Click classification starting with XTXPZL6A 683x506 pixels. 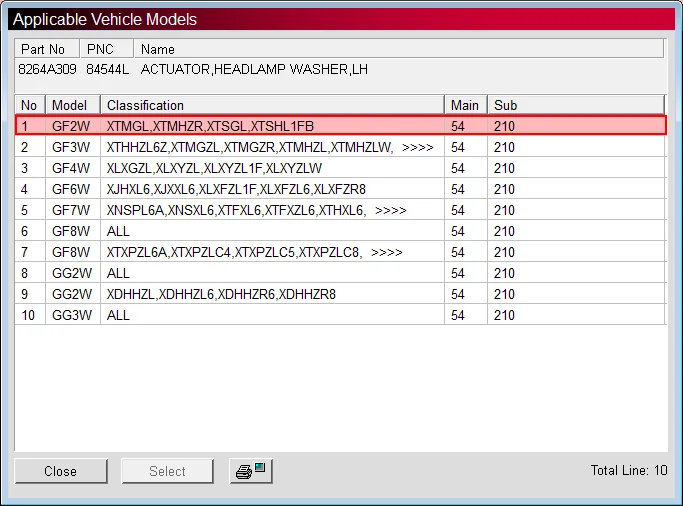(254, 252)
